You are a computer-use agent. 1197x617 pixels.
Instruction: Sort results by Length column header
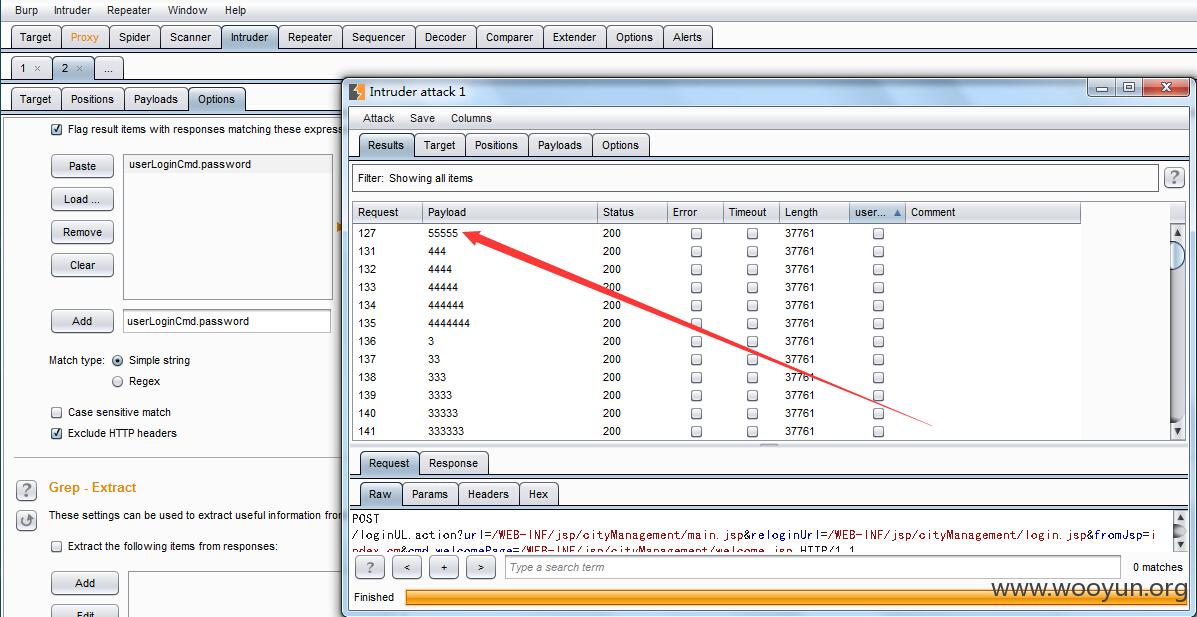coord(813,212)
